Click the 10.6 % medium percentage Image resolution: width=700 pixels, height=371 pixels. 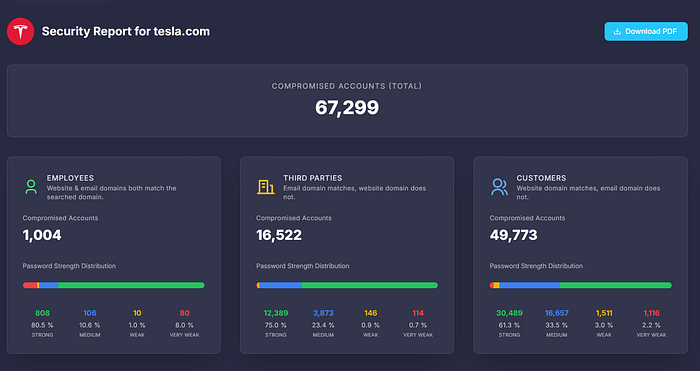pos(90,325)
